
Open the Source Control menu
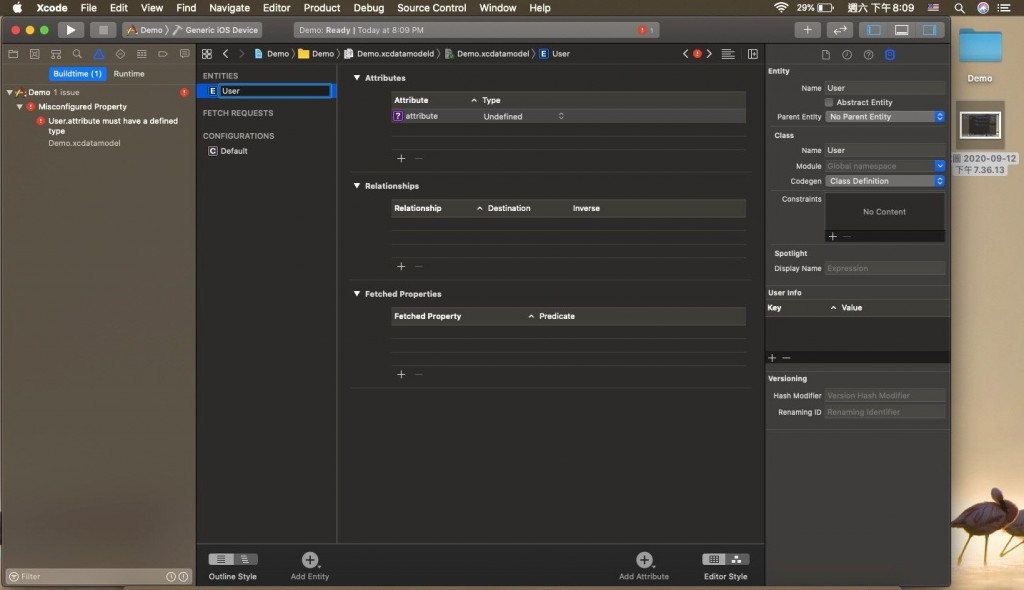[431, 8]
